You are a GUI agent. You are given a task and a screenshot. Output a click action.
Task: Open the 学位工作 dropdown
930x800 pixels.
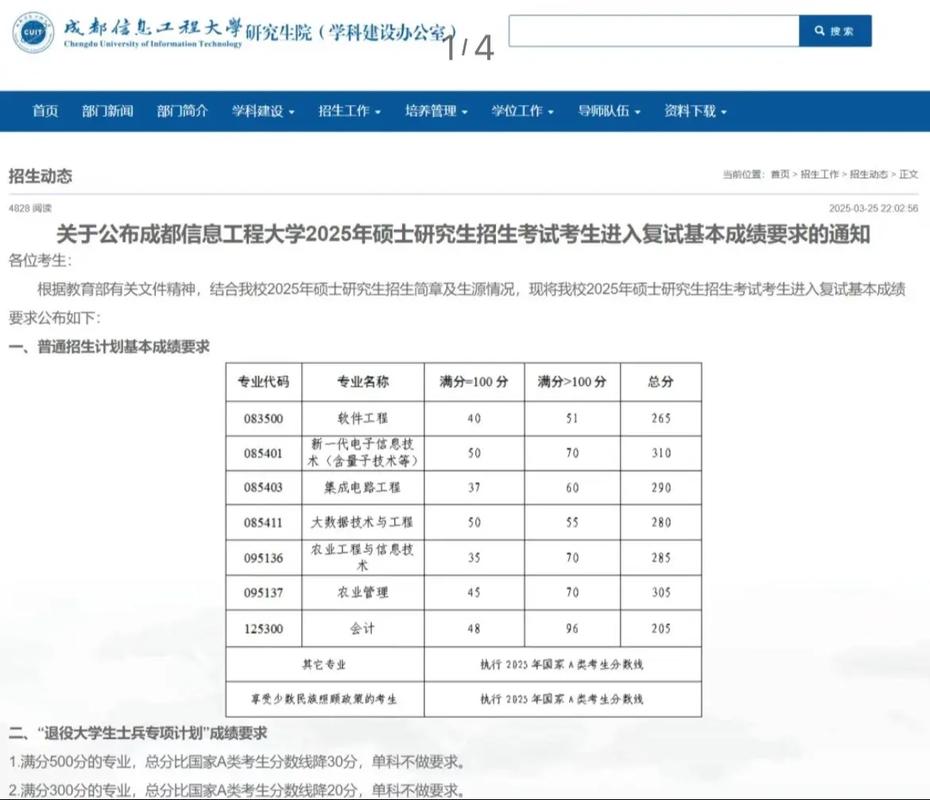pos(519,113)
